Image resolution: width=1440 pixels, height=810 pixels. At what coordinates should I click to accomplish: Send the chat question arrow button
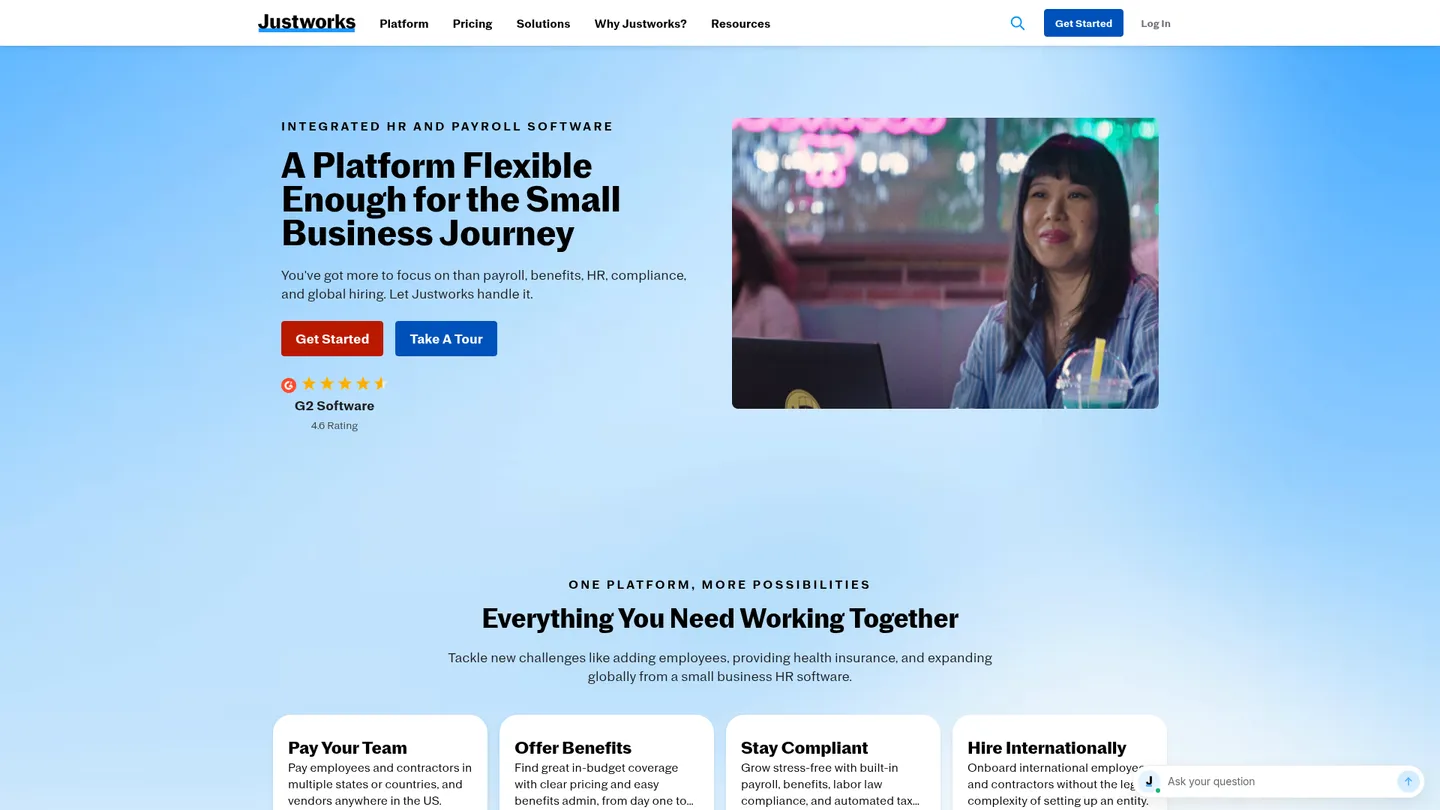1408,781
